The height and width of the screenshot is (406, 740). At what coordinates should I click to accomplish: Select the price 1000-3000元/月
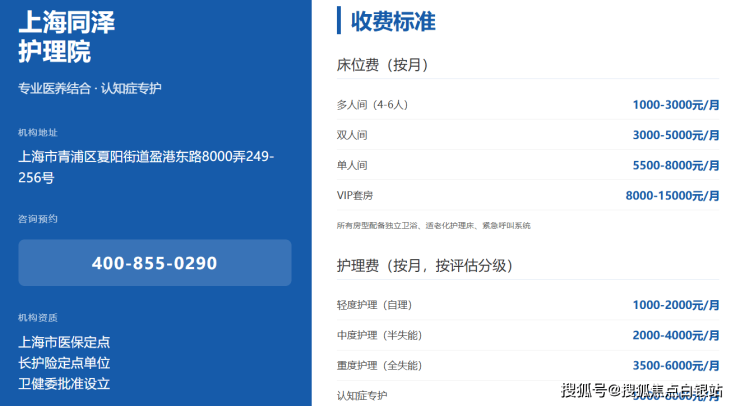pos(676,105)
